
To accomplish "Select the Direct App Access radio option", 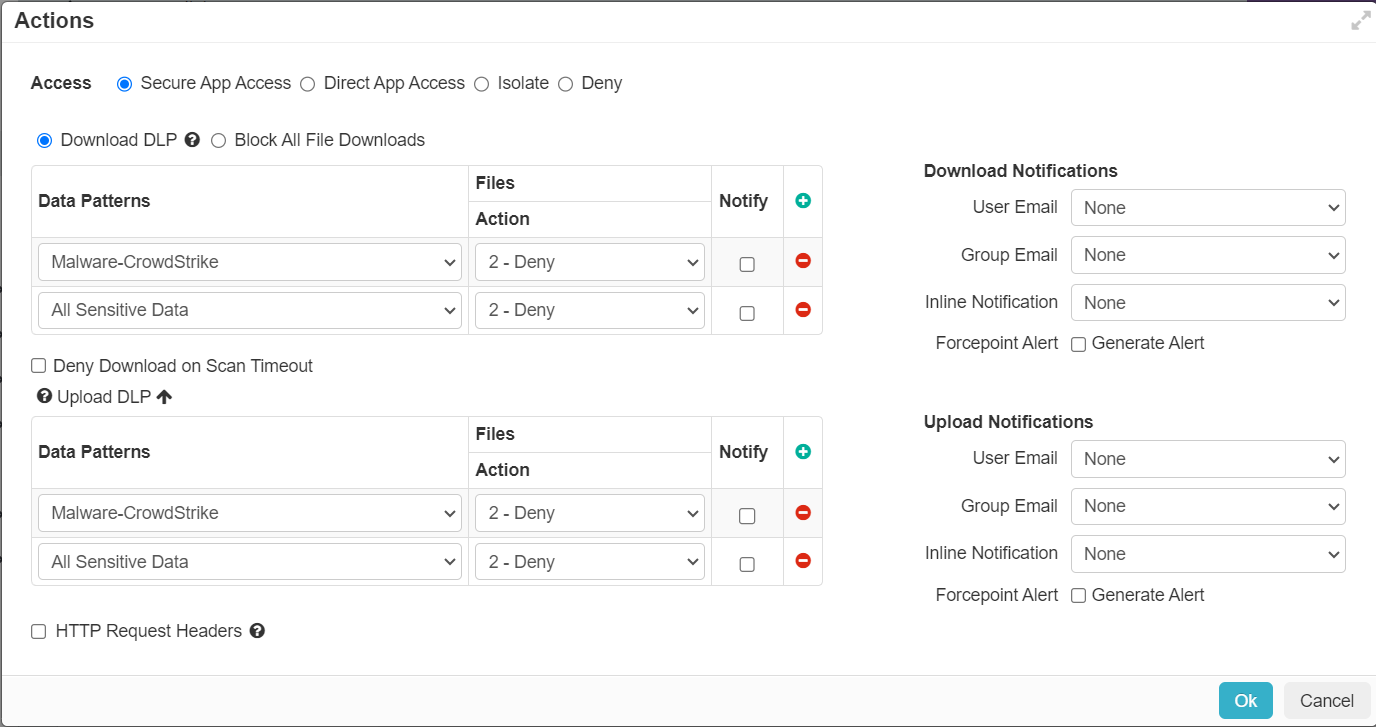I will coord(308,84).
